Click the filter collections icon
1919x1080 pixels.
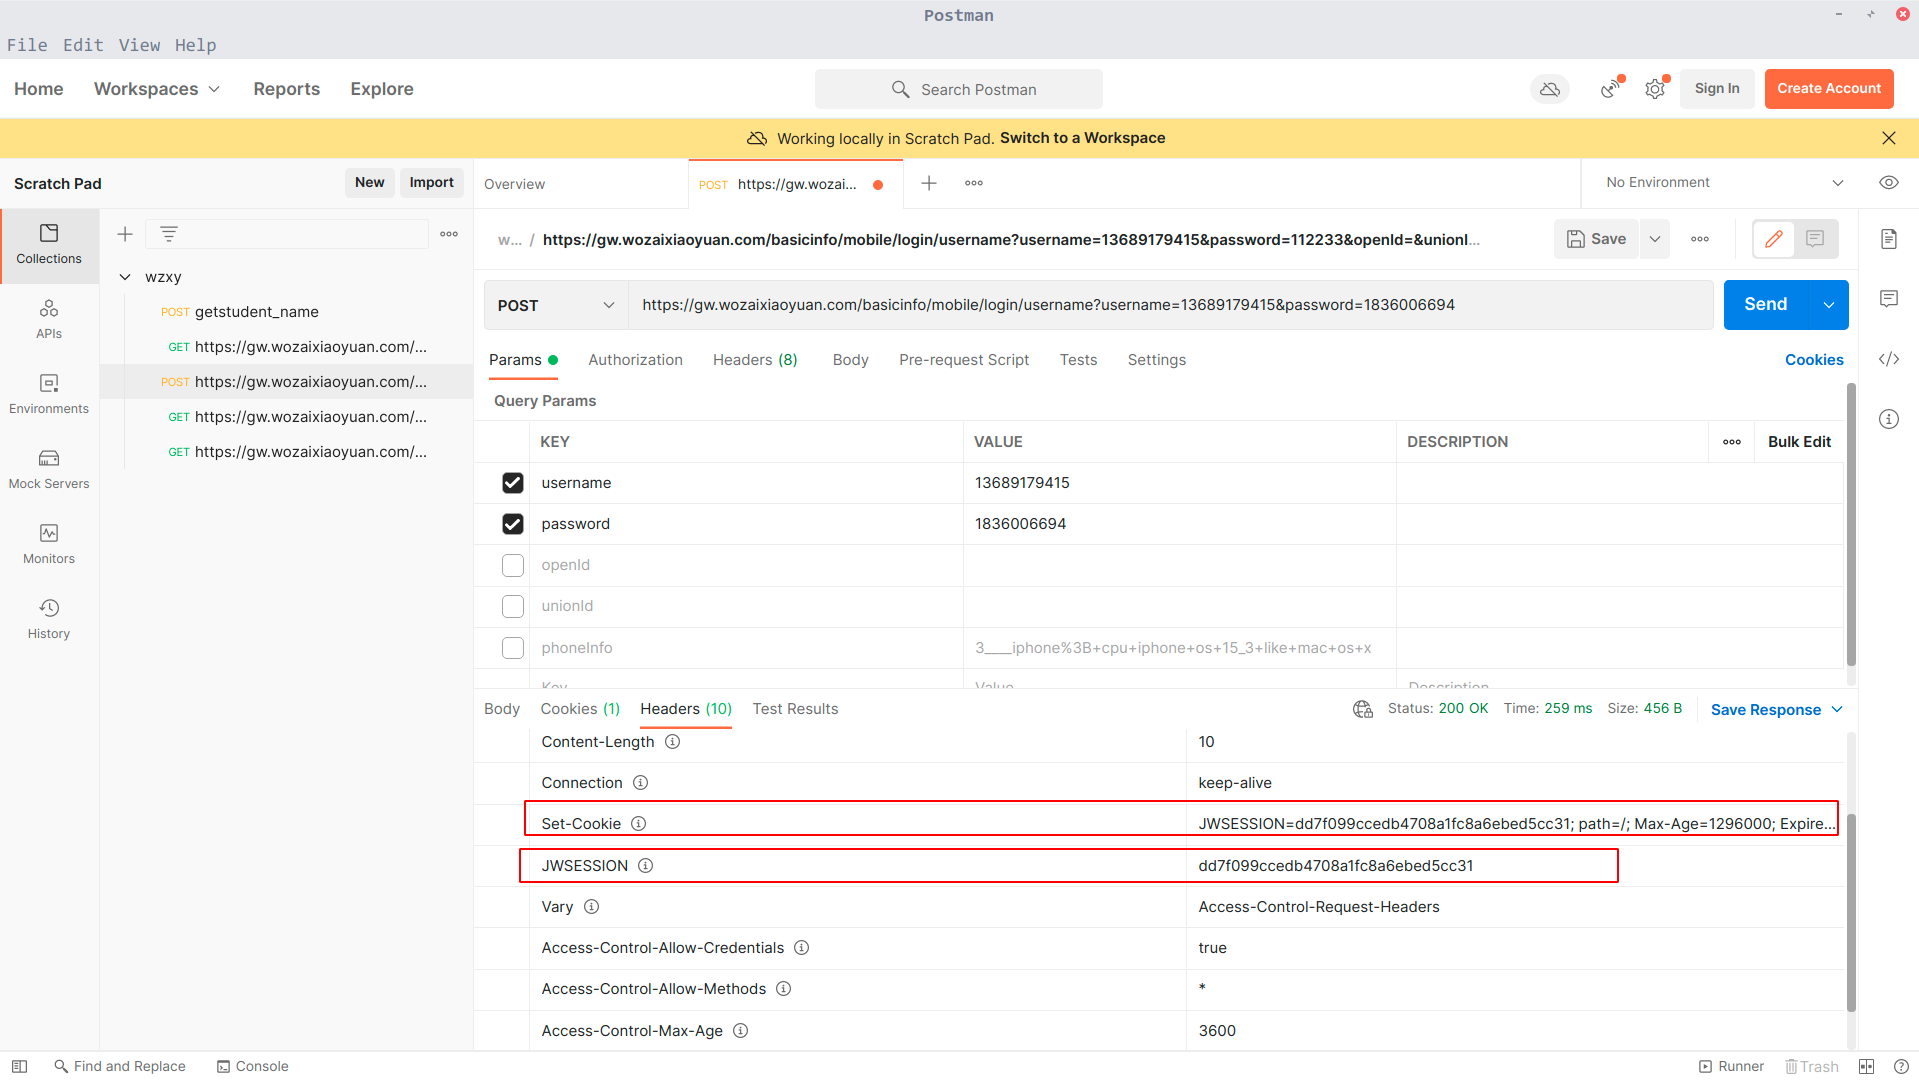pyautogui.click(x=169, y=234)
